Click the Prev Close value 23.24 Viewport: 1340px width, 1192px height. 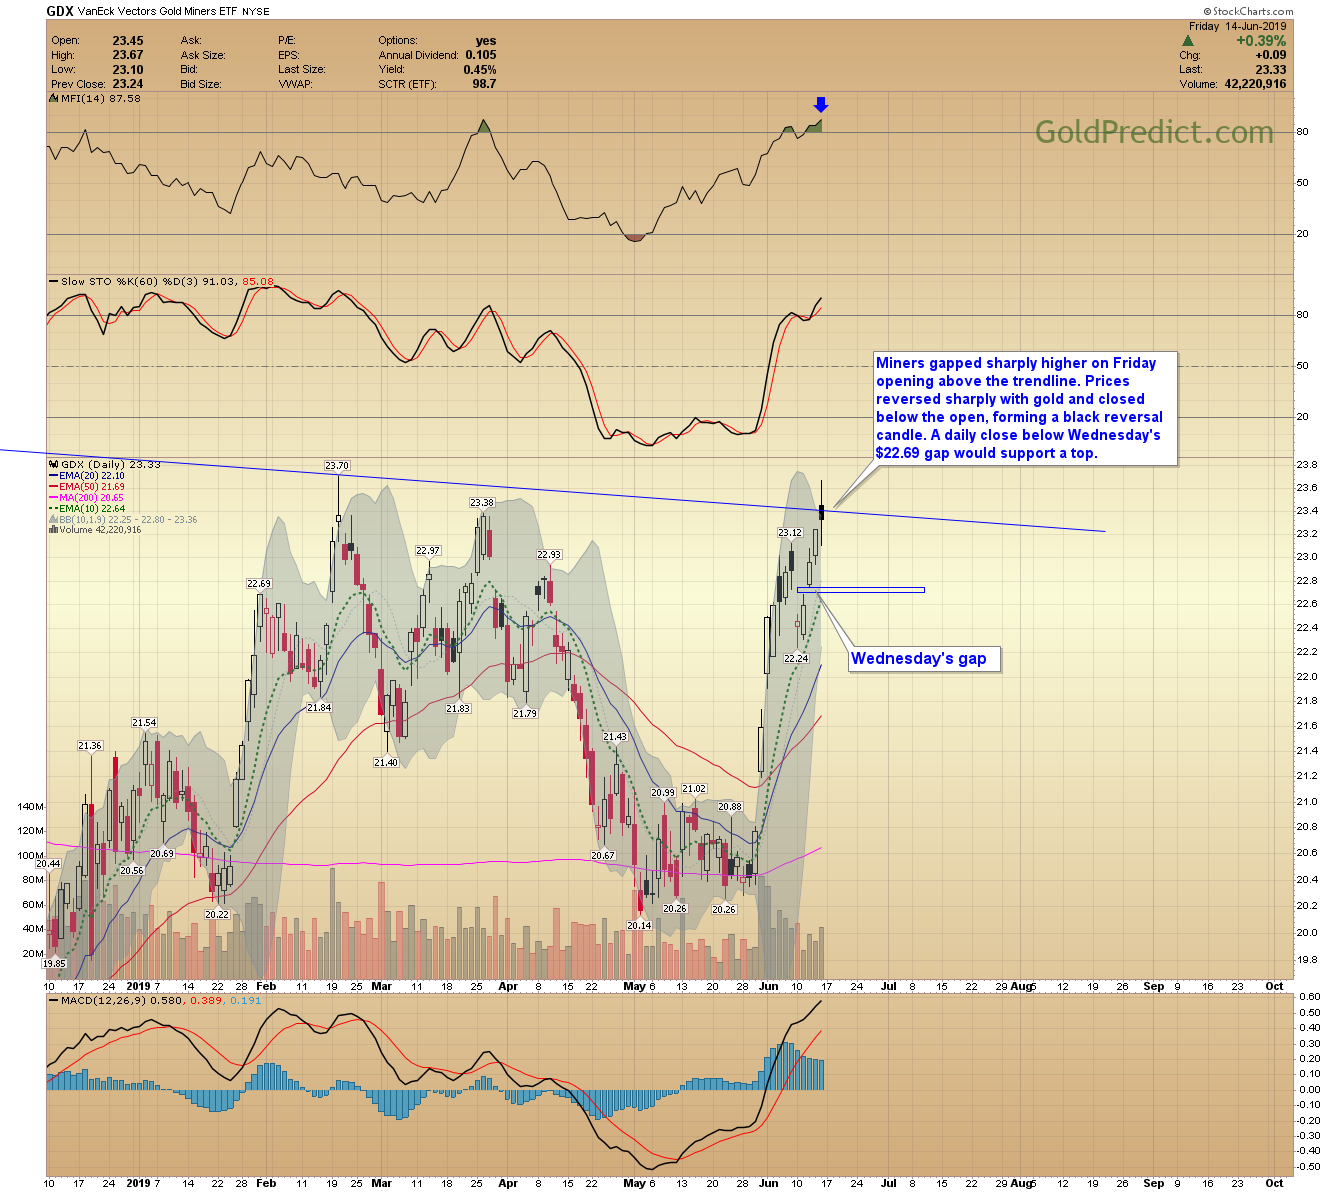click(x=128, y=84)
